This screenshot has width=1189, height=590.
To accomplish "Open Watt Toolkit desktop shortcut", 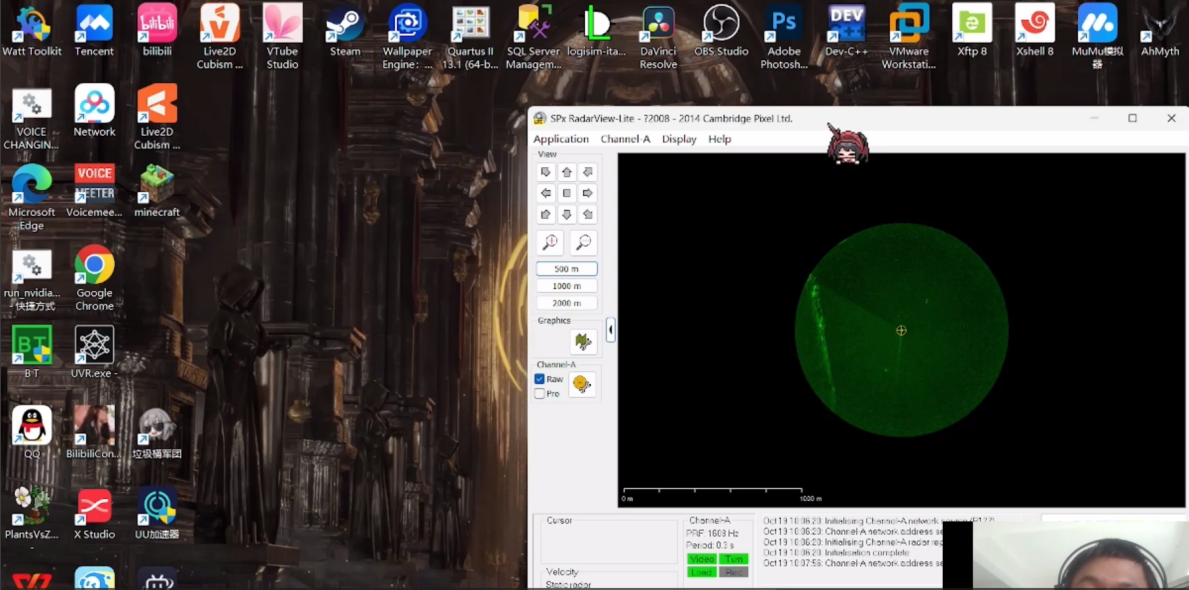I will coord(32,30).
